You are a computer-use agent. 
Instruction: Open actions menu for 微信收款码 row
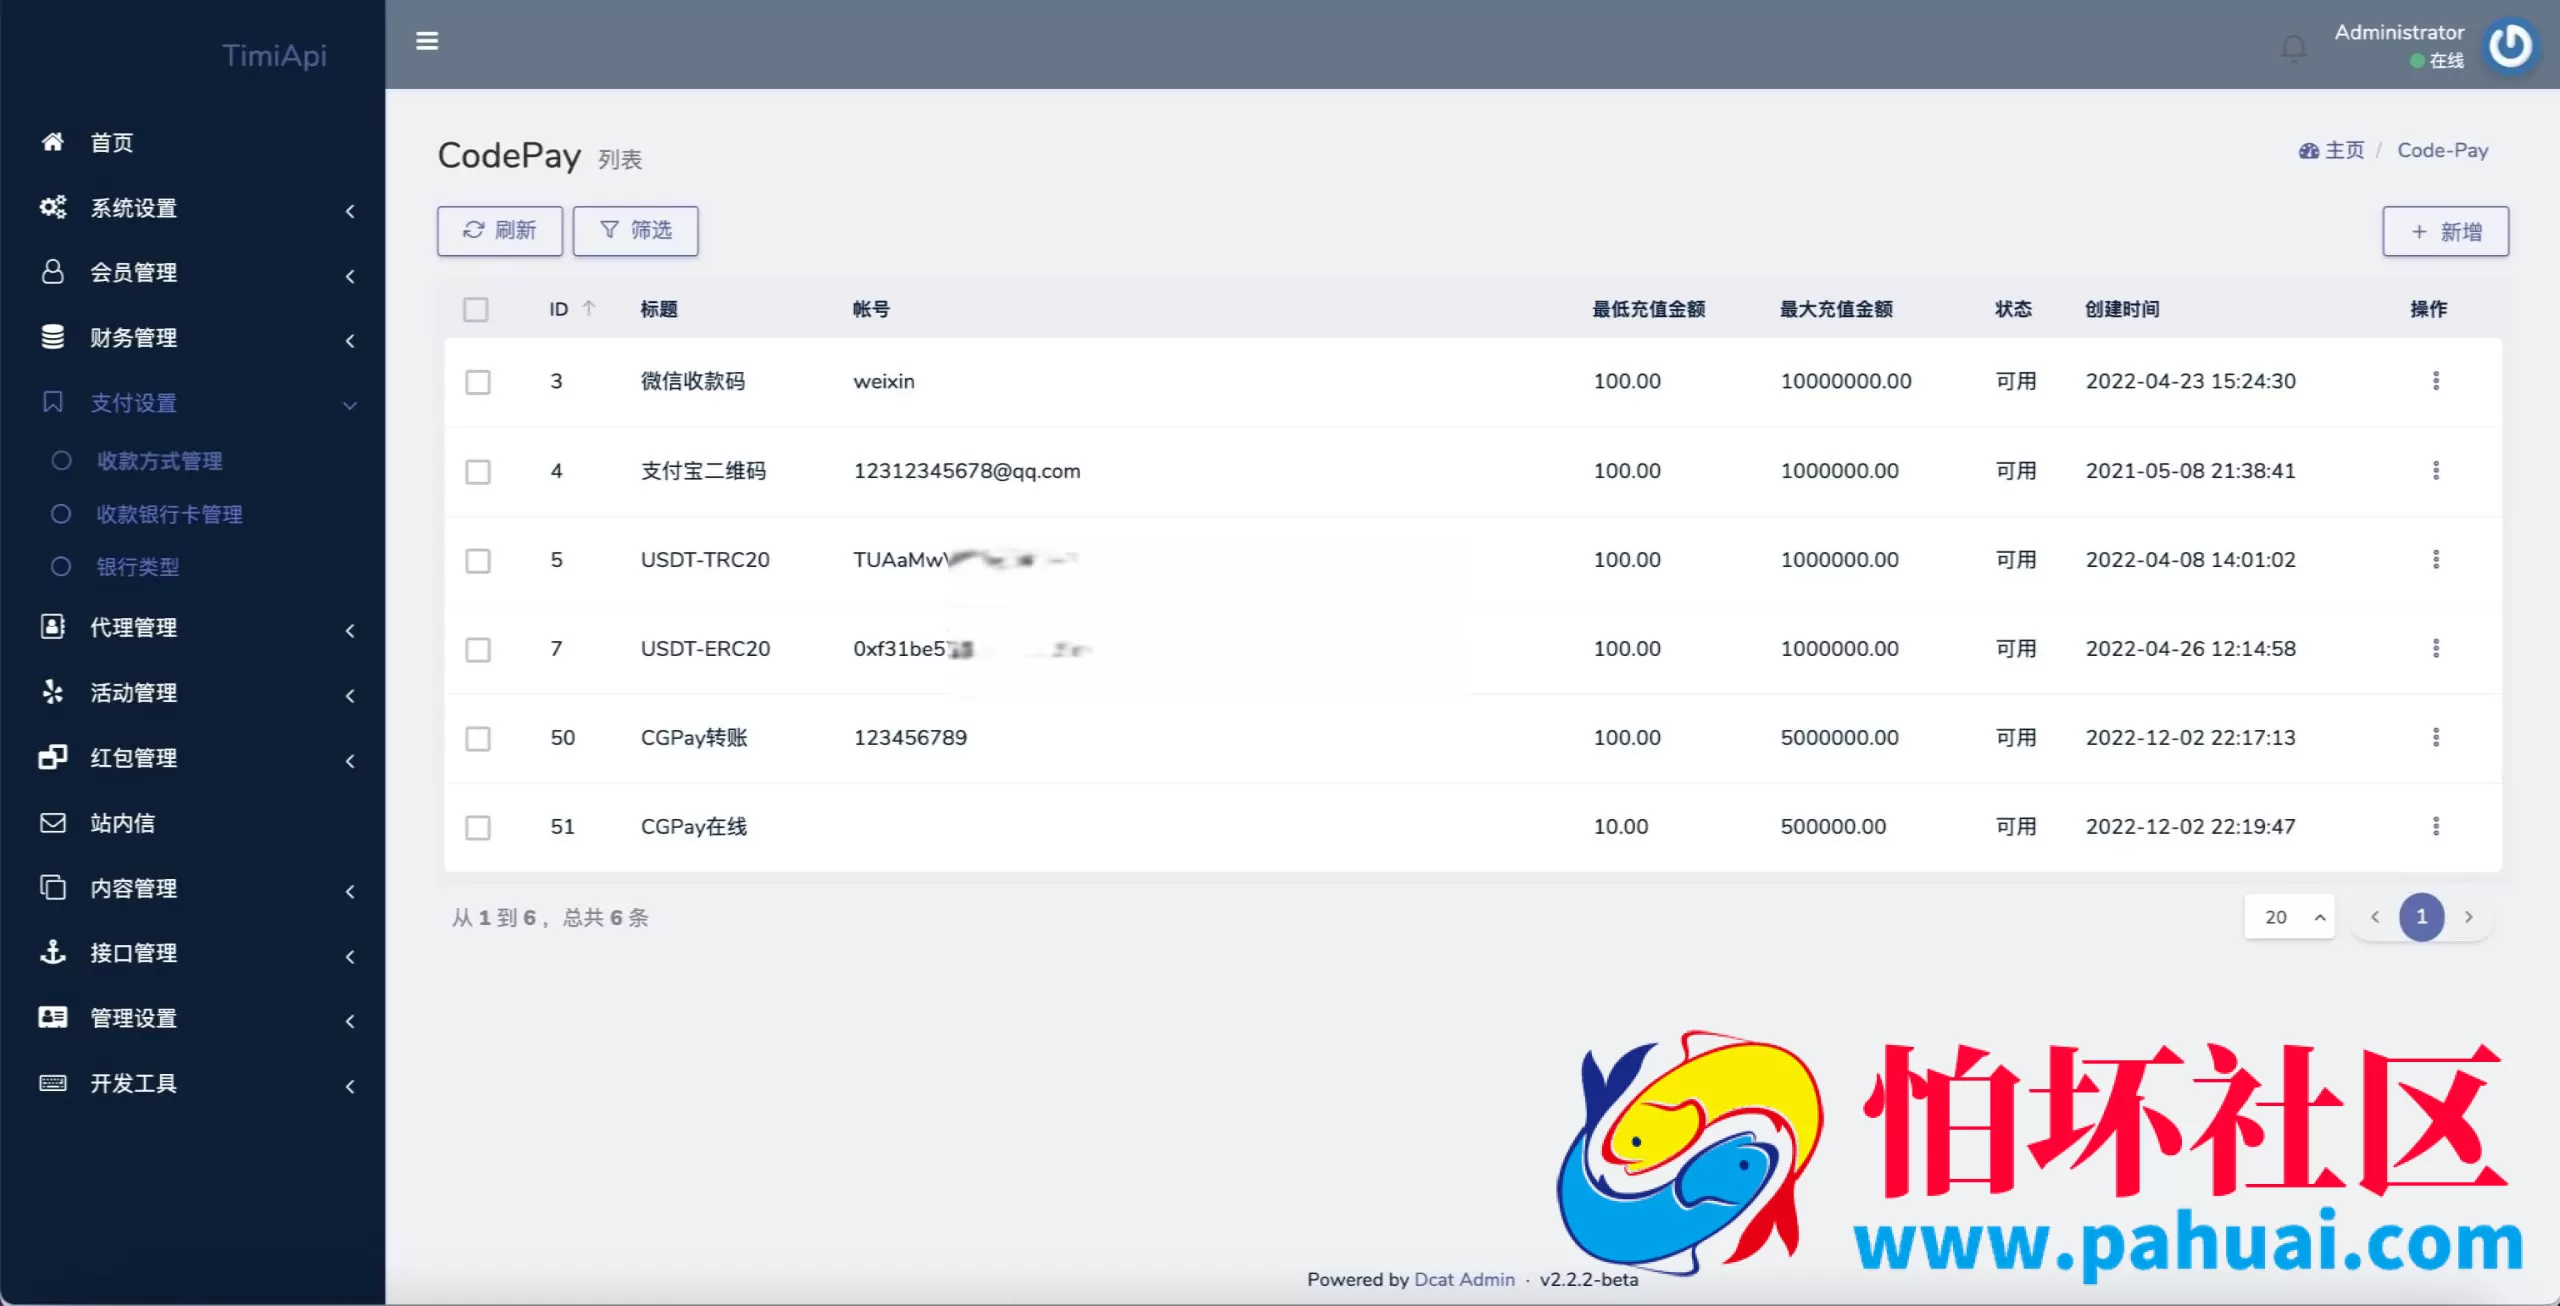(2436, 381)
